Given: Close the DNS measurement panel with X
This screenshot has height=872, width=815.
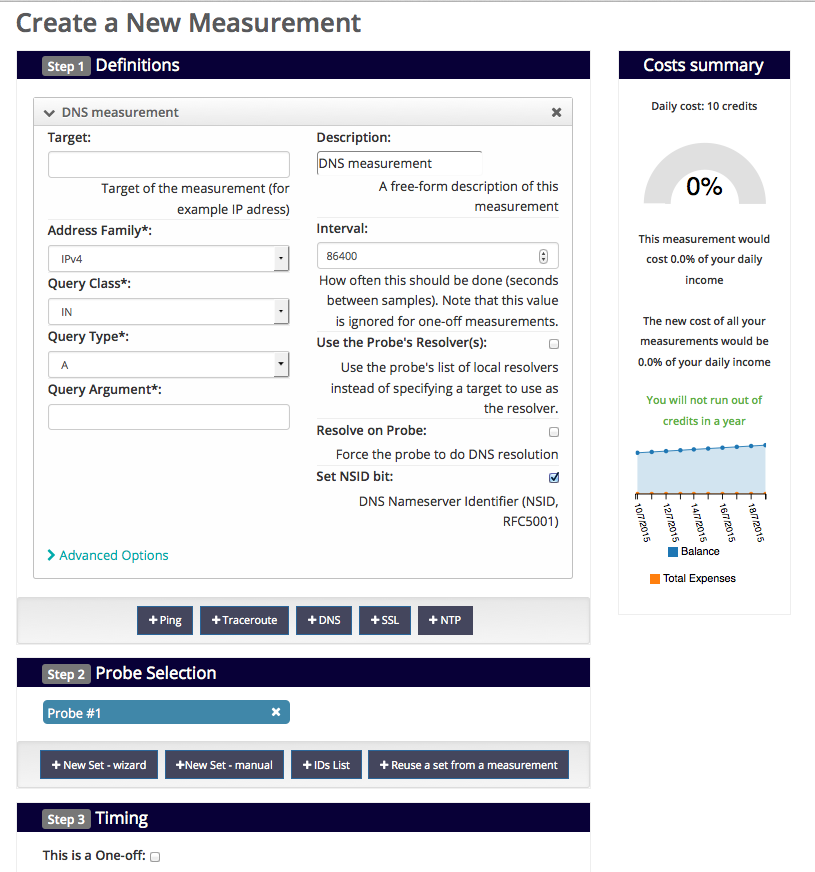Looking at the screenshot, I should point(556,112).
